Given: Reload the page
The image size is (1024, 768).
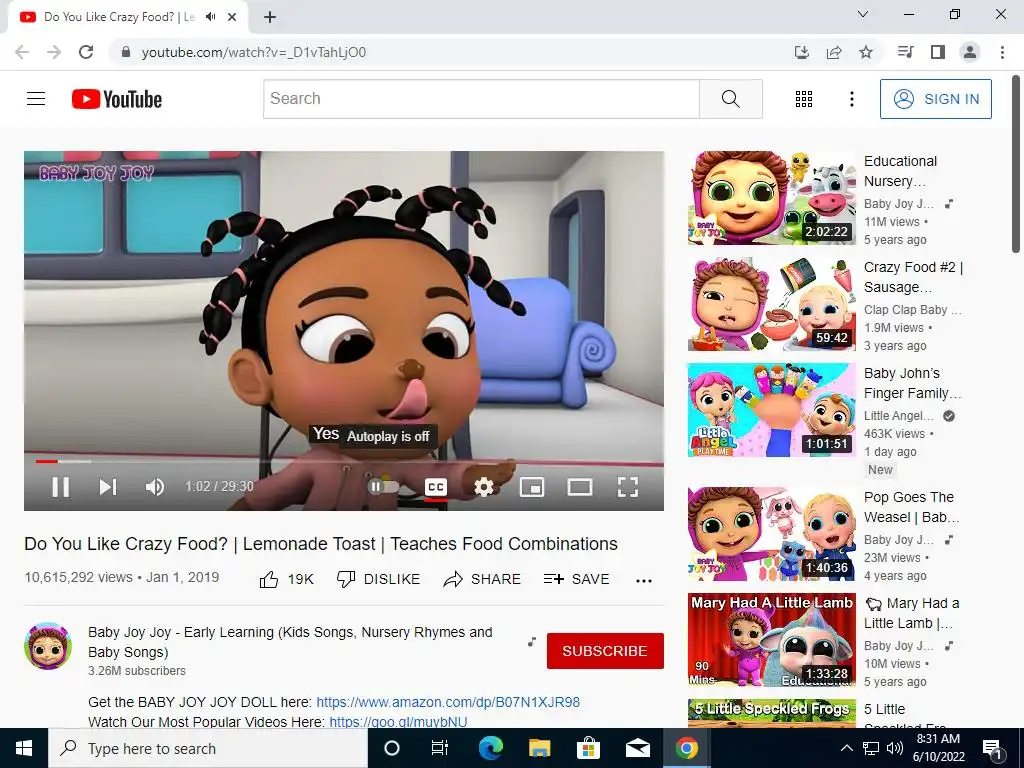Looking at the screenshot, I should point(86,52).
